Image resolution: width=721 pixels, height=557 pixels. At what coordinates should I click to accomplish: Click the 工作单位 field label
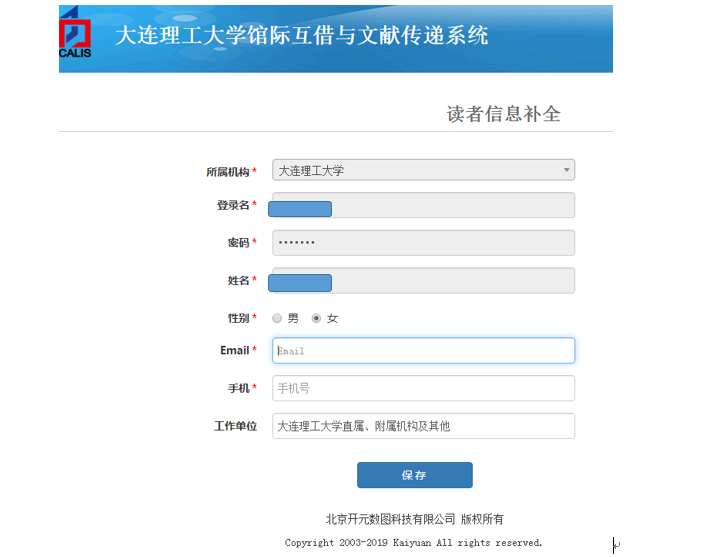coord(235,426)
